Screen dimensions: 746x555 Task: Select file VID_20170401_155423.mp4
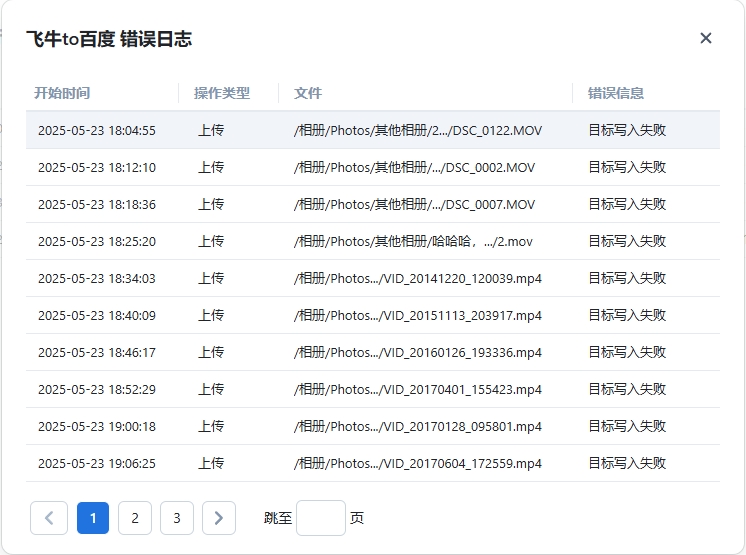click(418, 389)
